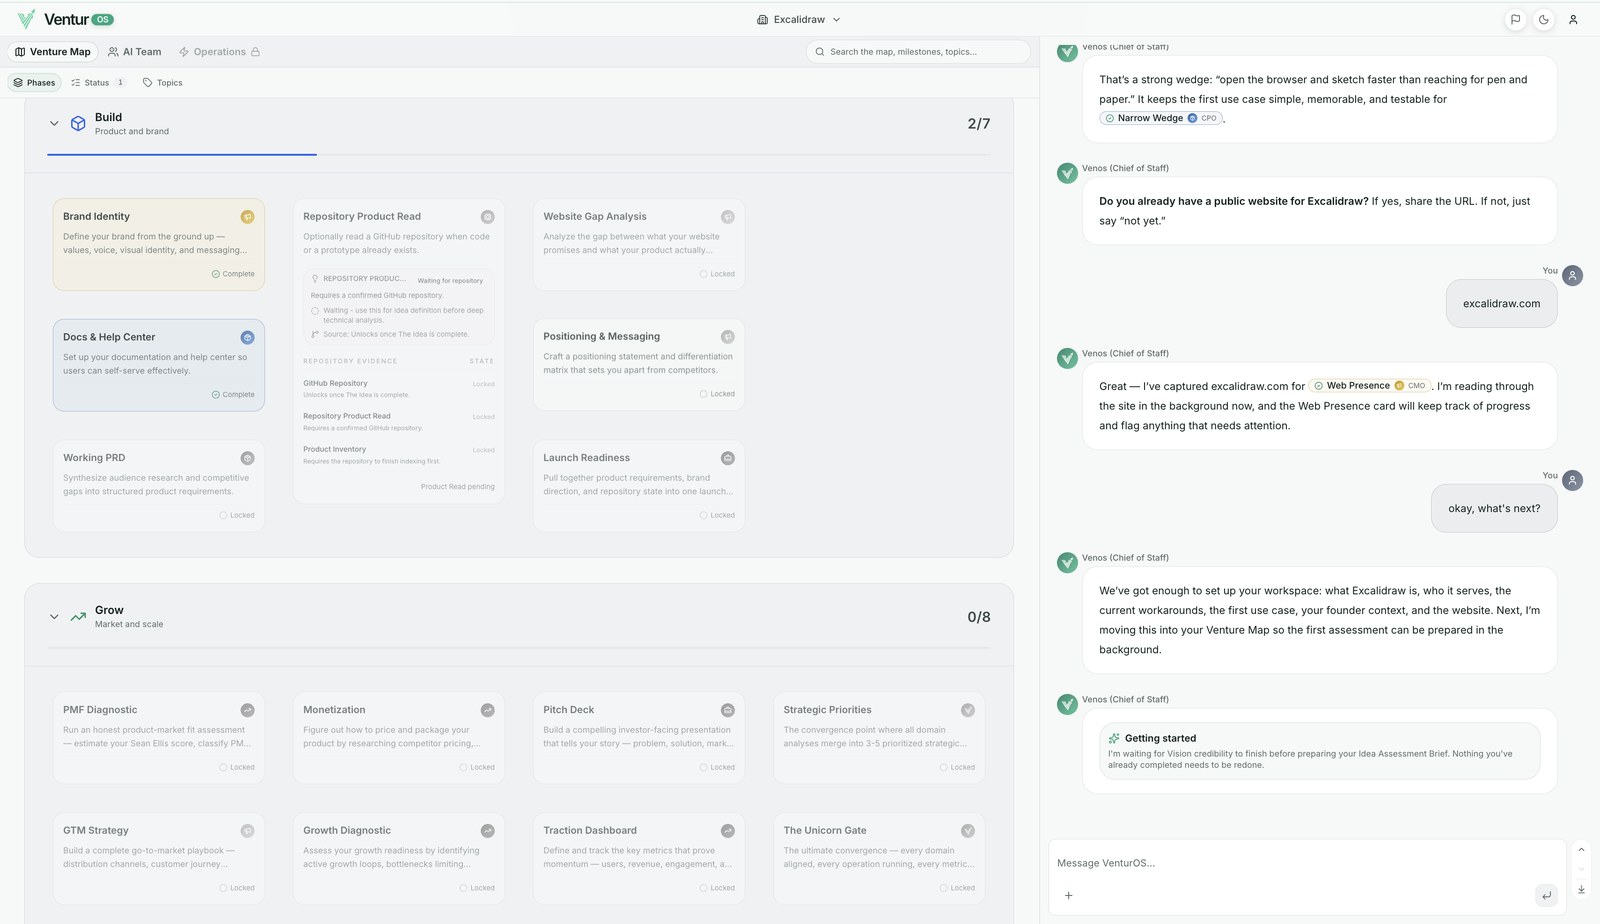Click the Getting started sparkle icon
This screenshot has height=924, width=1600.
click(1114, 738)
